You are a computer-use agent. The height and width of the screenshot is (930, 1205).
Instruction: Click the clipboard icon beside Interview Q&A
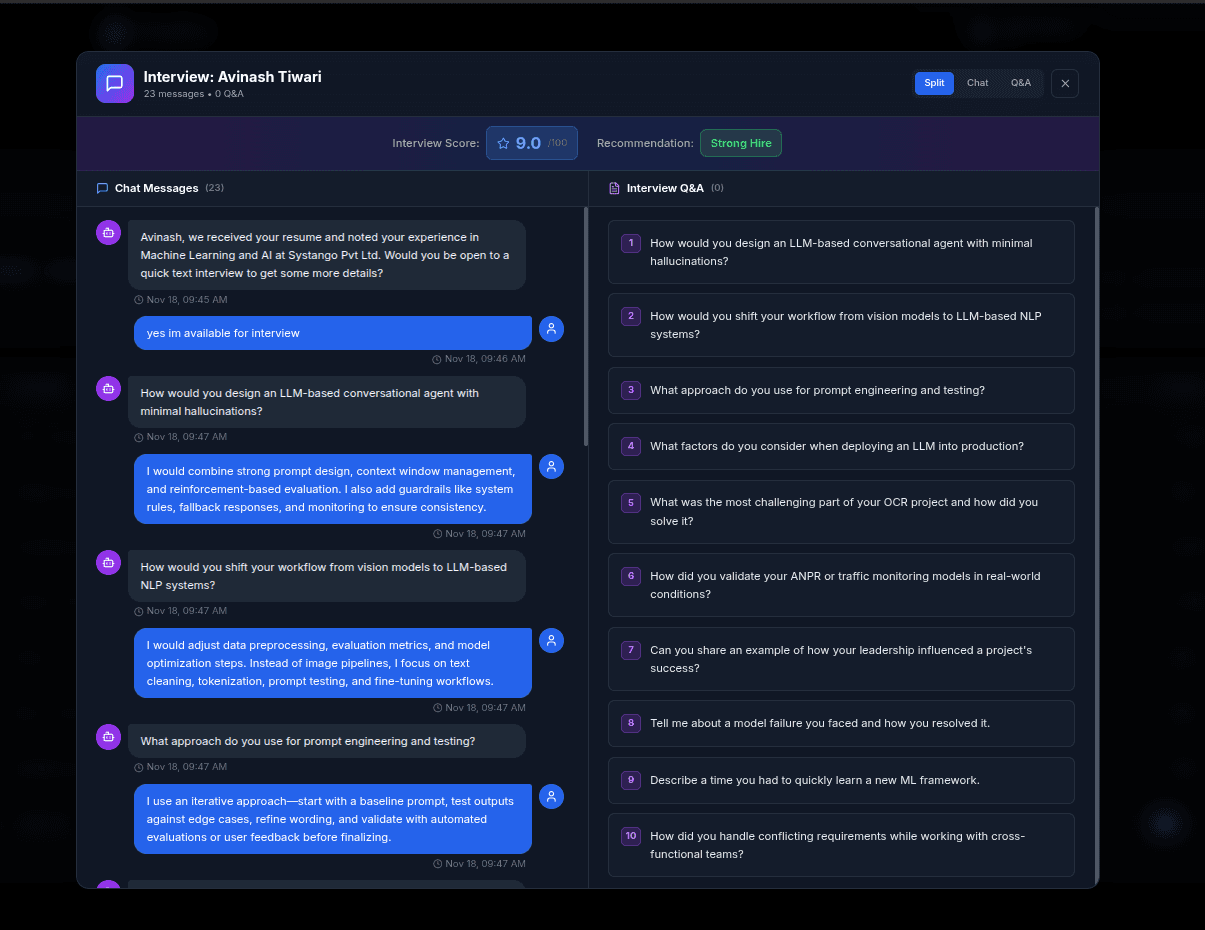(x=611, y=188)
